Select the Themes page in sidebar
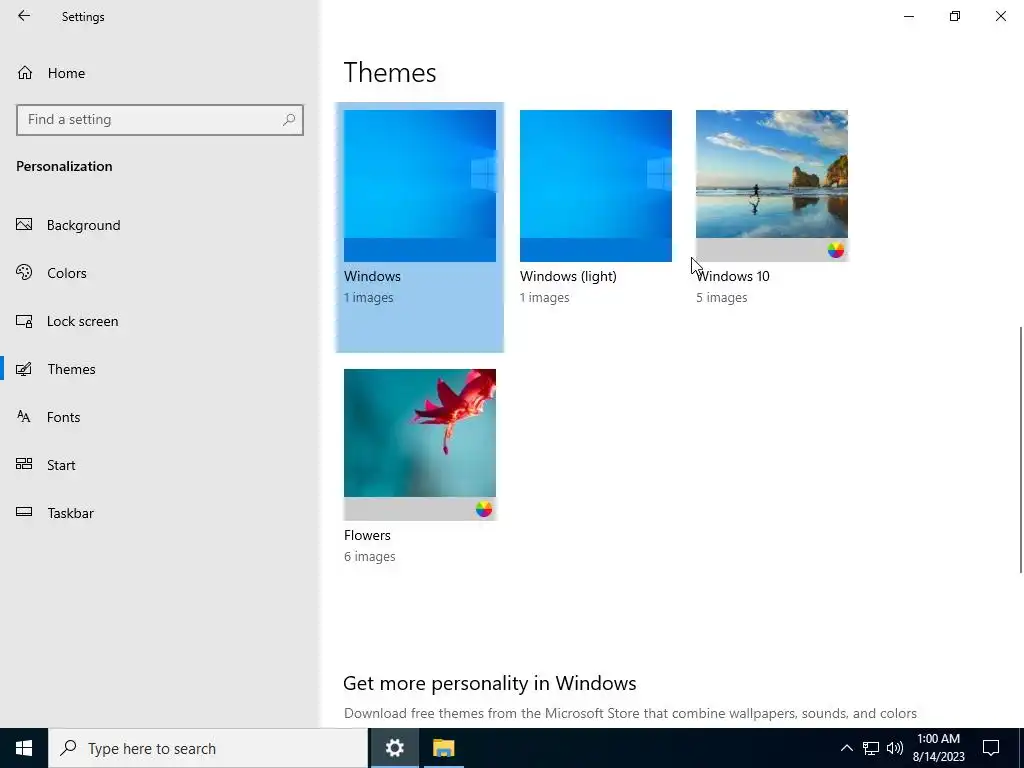1024x768 pixels. (160, 369)
